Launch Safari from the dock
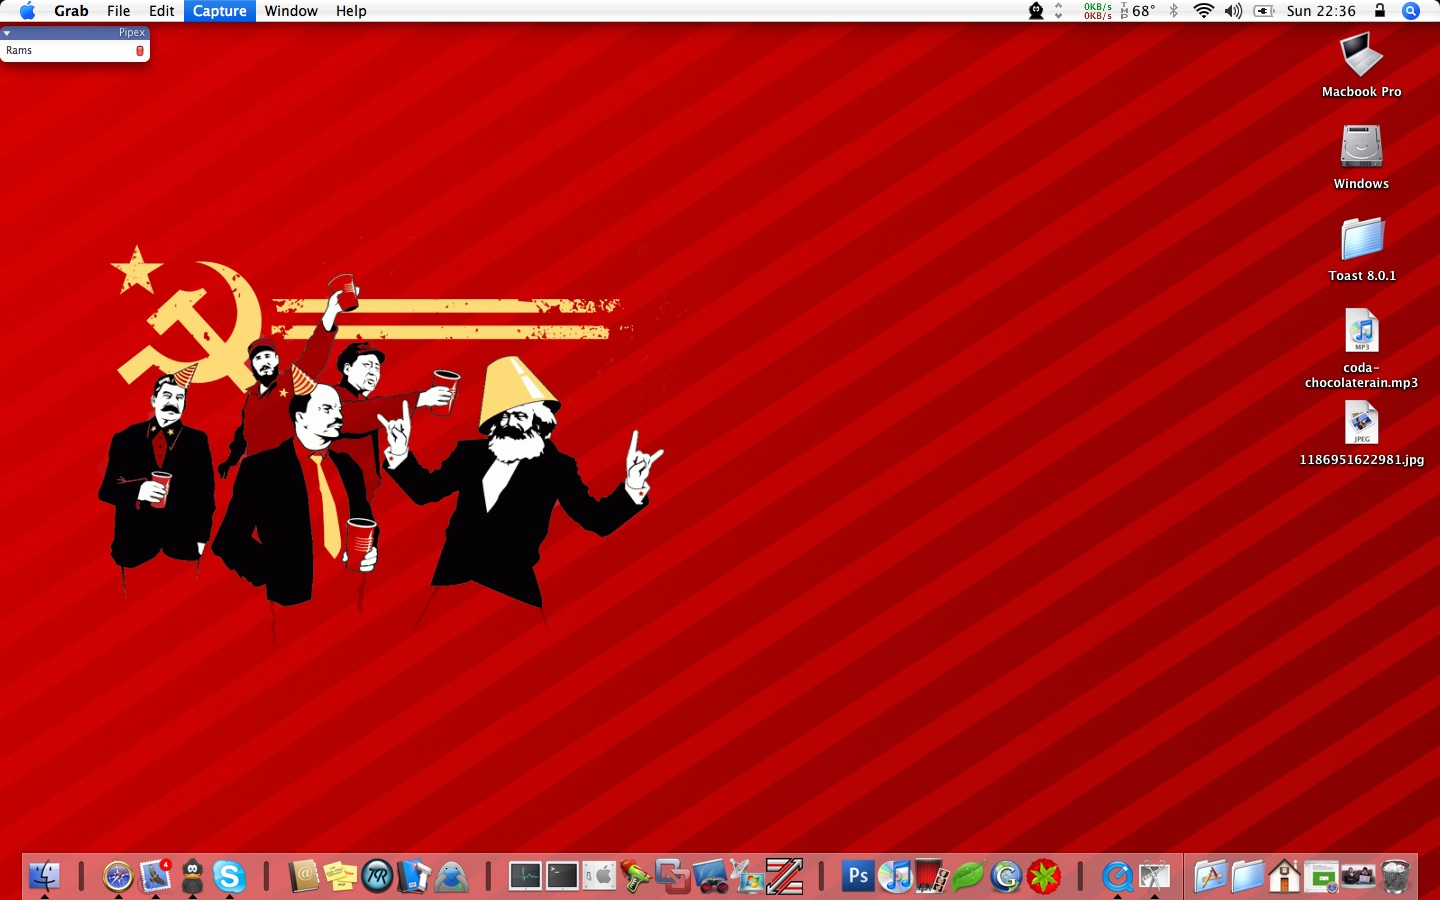The image size is (1440, 900). click(118, 877)
